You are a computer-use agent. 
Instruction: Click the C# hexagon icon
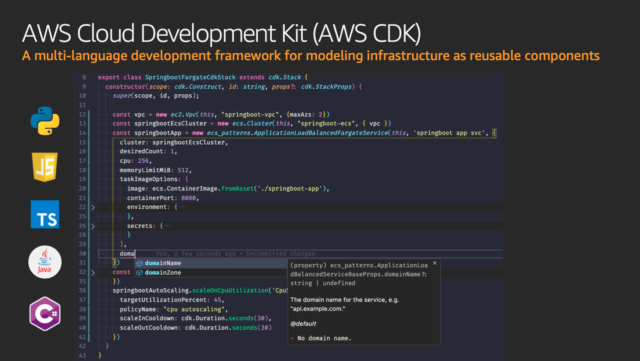[x=45, y=314]
